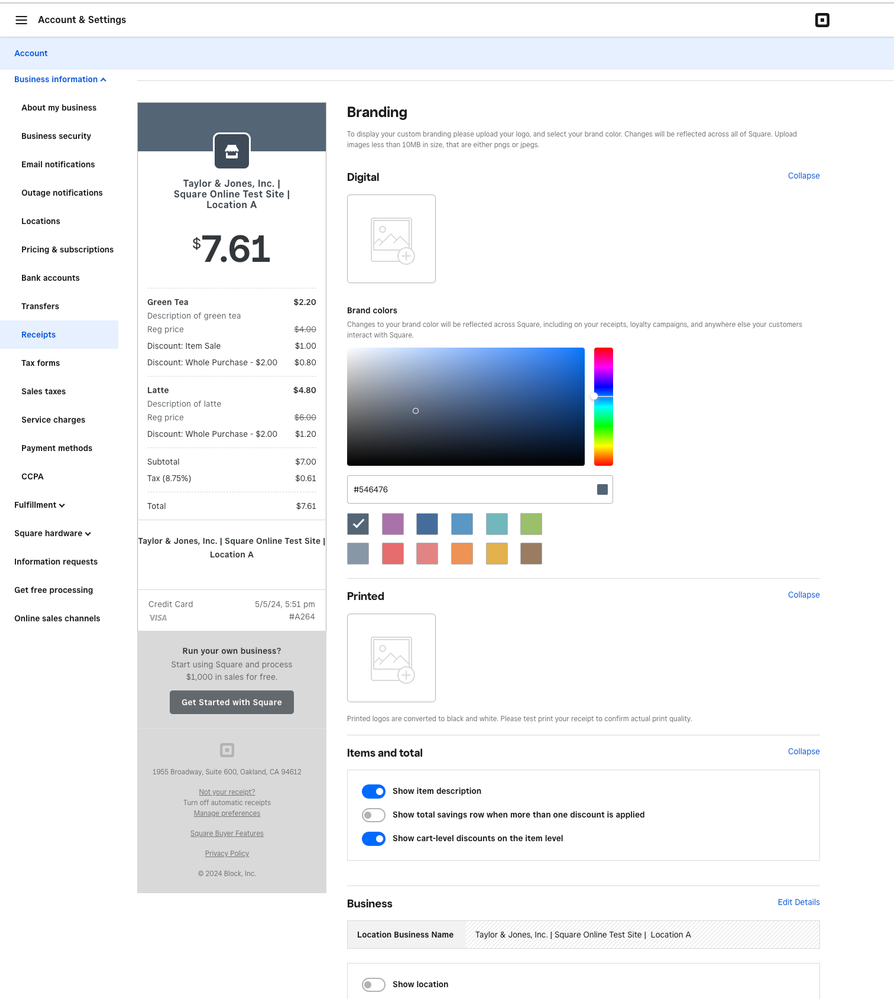This screenshot has width=894, height=999.
Task: Click the Square logo in the top bar
Action: pos(822,19)
